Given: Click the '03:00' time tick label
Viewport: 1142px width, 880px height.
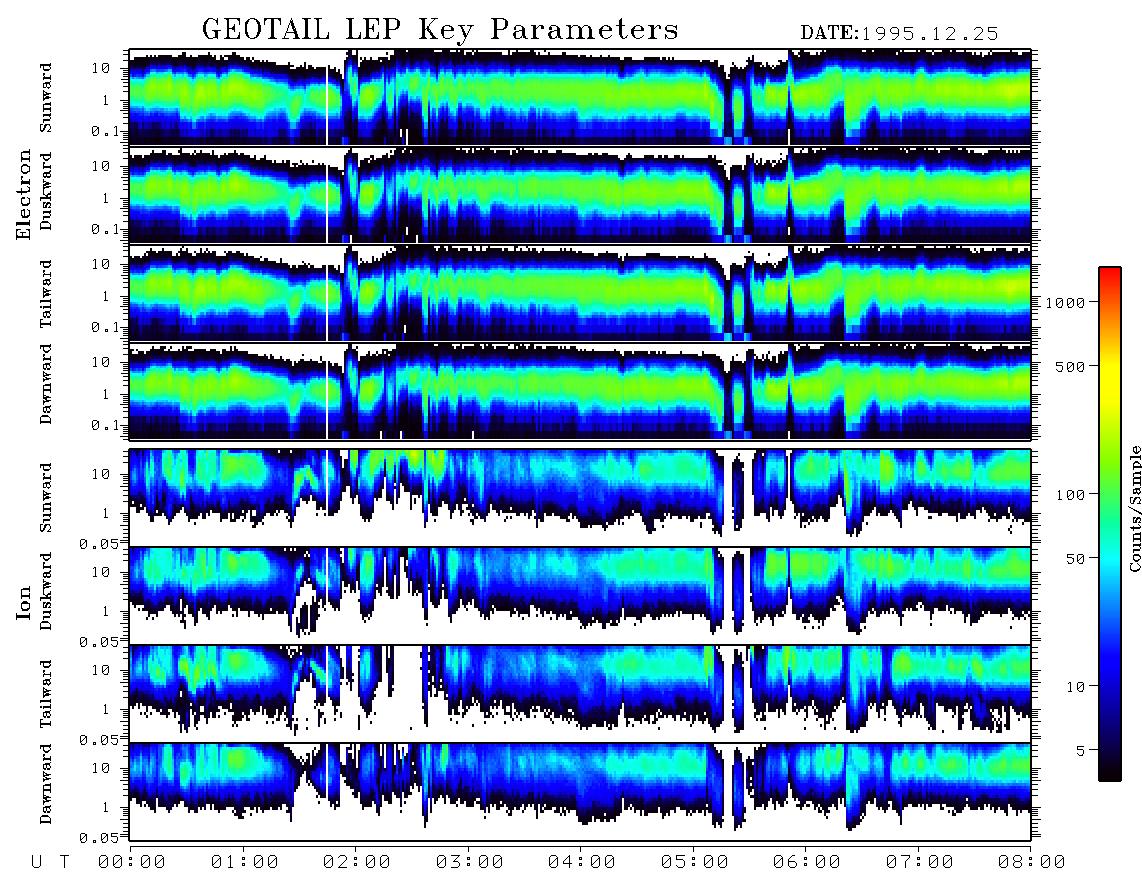Looking at the screenshot, I should tap(470, 863).
